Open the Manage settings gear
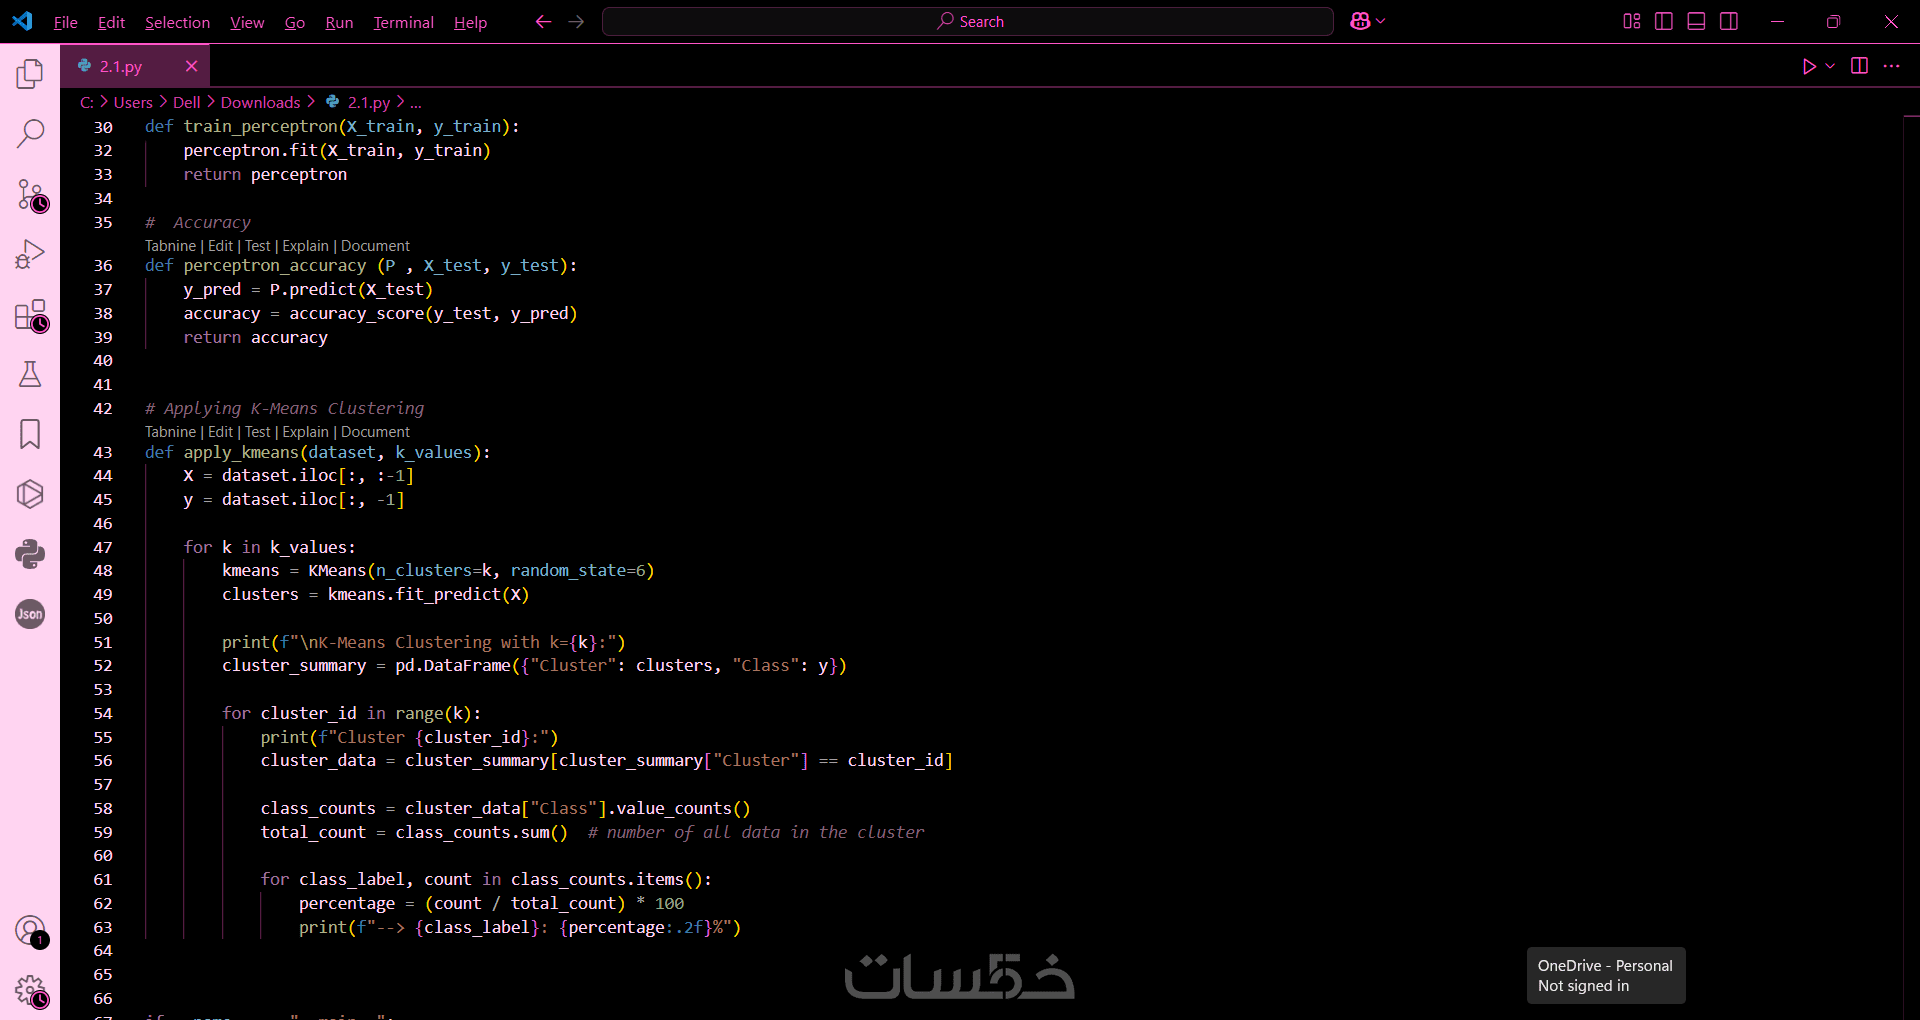The width and height of the screenshot is (1920, 1020). point(30,991)
